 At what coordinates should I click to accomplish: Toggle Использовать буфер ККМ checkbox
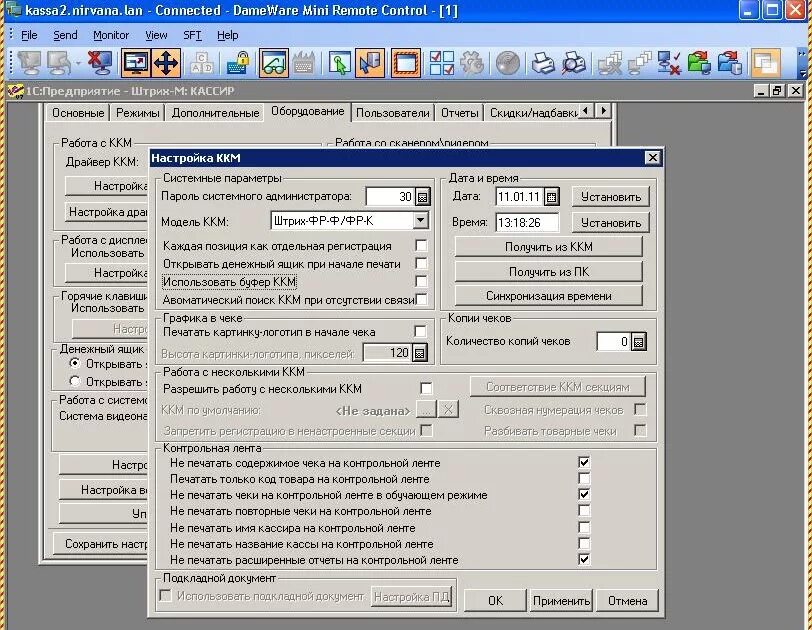[x=421, y=281]
